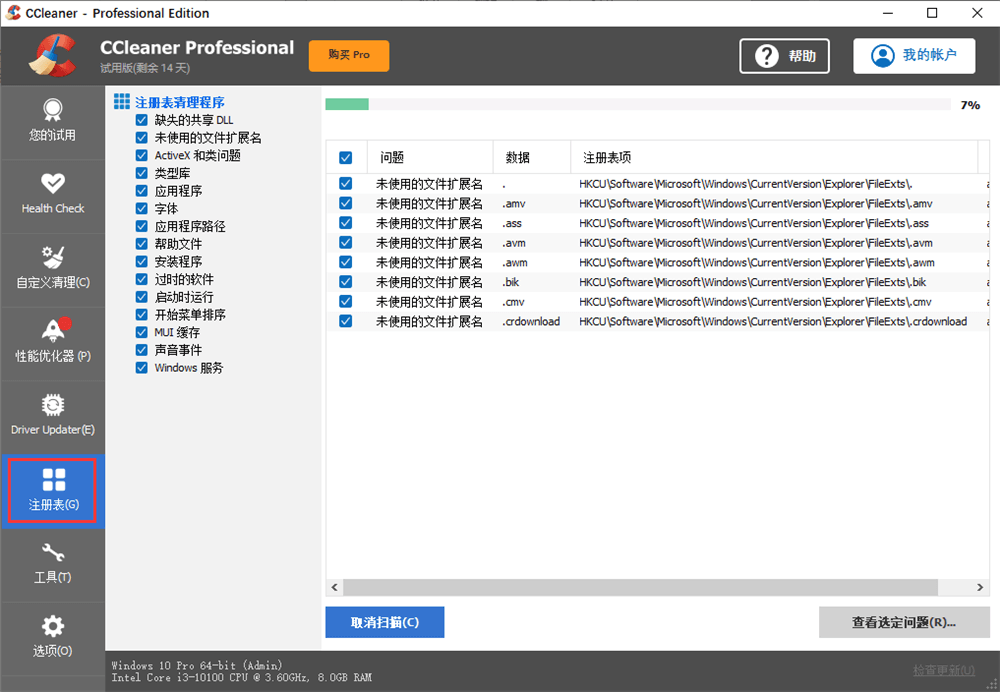Open 帮助 help button
This screenshot has height=692, width=1000.
click(785, 56)
